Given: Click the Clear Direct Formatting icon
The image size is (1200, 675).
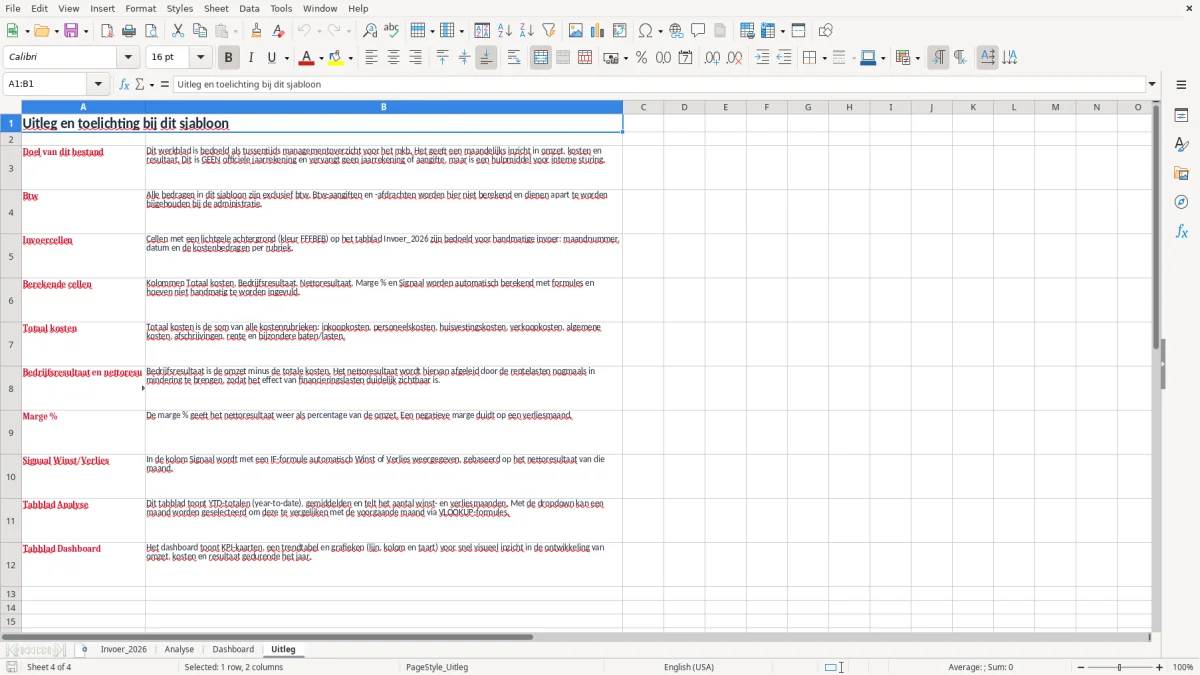Looking at the screenshot, I should [x=279, y=31].
